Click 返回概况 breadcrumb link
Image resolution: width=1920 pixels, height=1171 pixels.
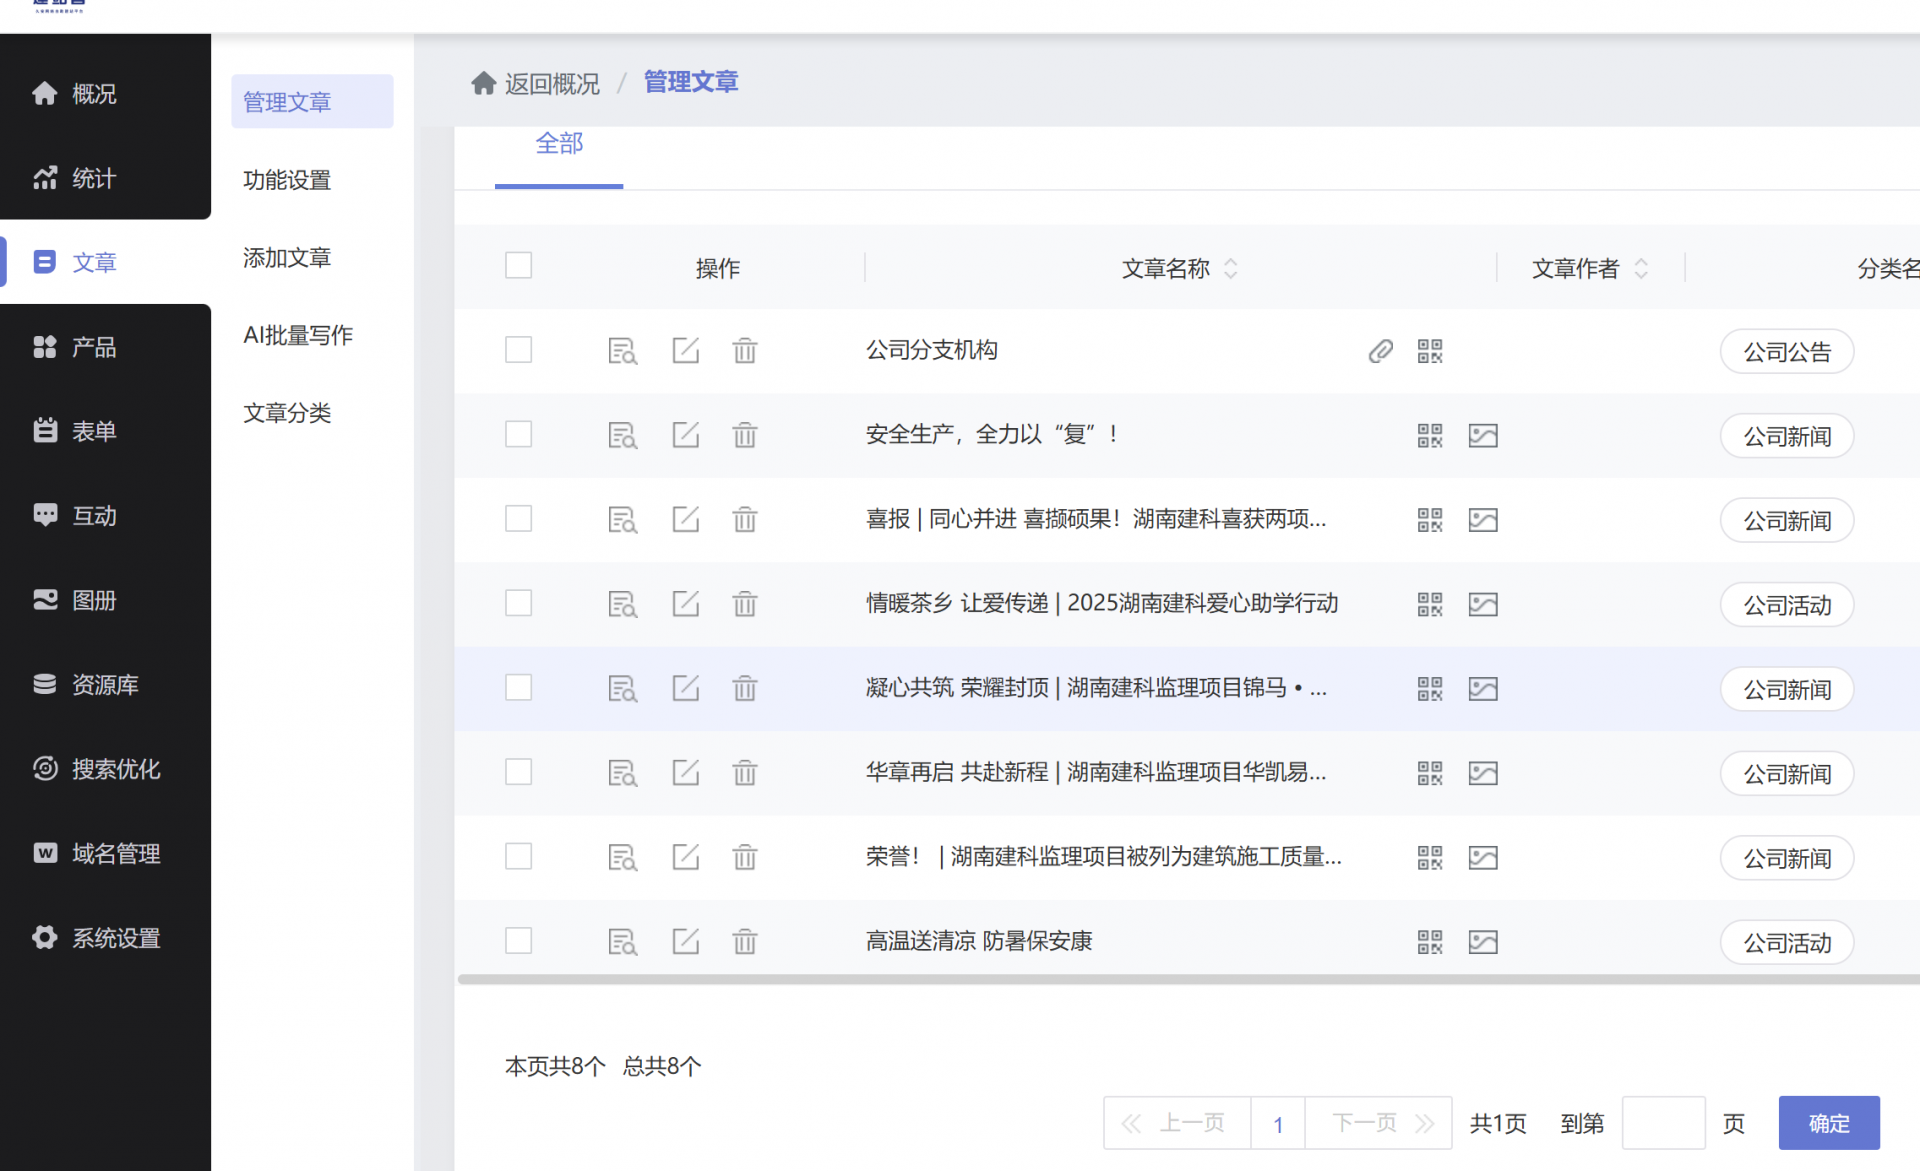tap(552, 84)
